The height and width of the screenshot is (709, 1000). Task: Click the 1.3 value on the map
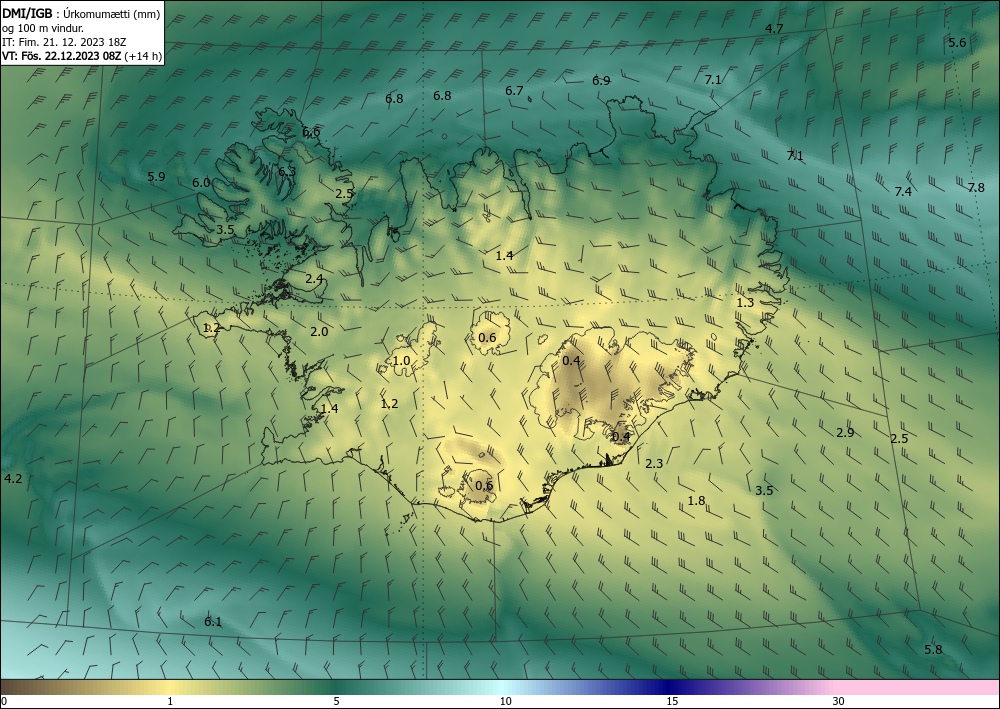[745, 303]
